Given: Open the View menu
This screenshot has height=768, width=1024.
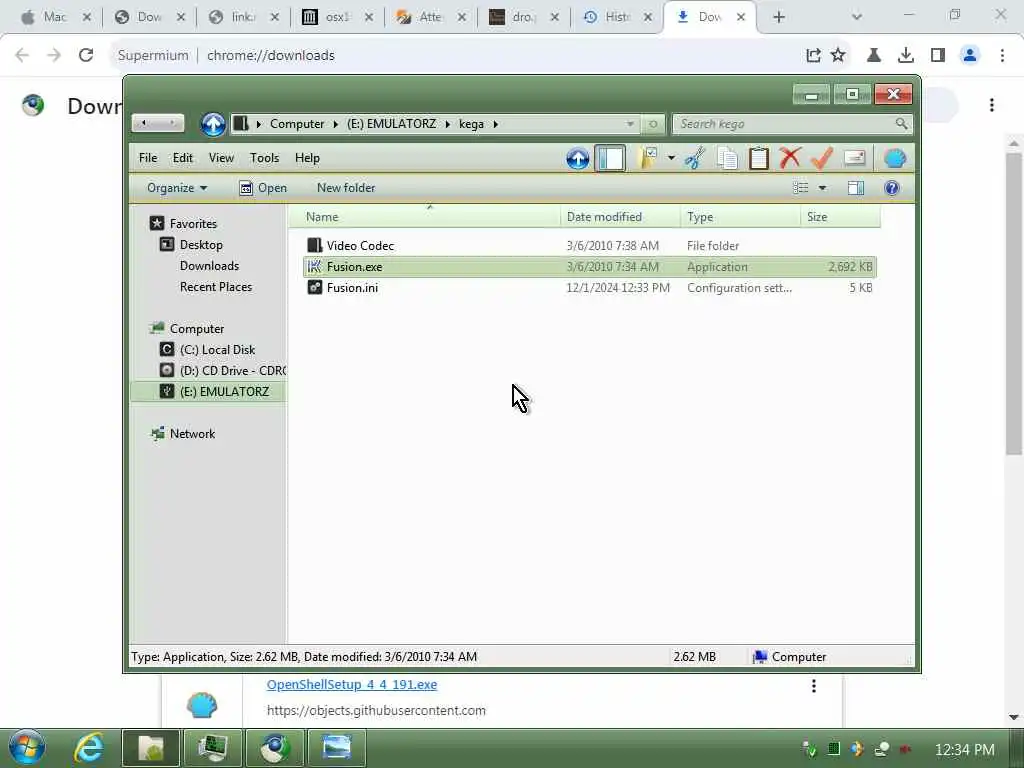Looking at the screenshot, I should [x=221, y=158].
